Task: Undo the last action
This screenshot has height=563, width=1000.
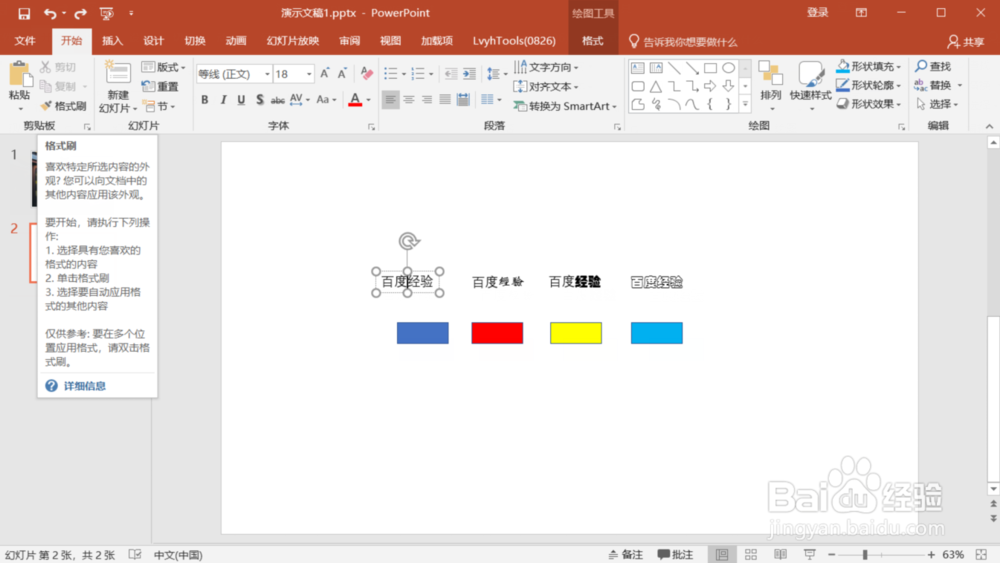Action: coord(50,13)
